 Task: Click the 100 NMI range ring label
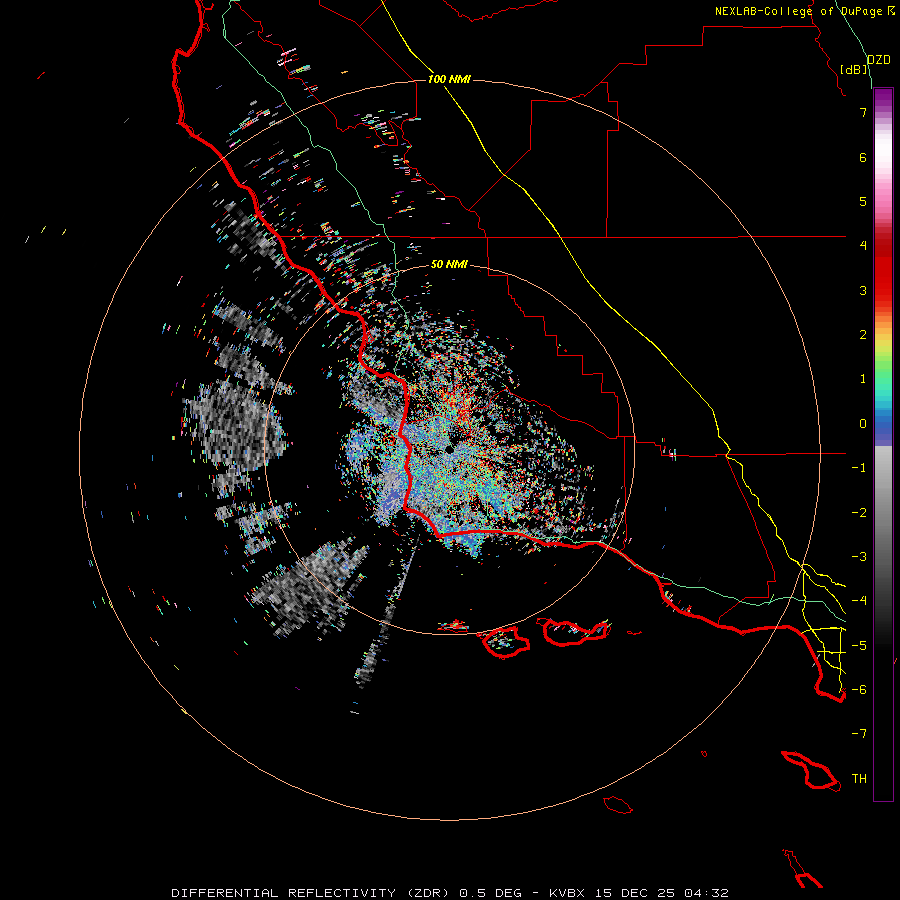(x=449, y=79)
